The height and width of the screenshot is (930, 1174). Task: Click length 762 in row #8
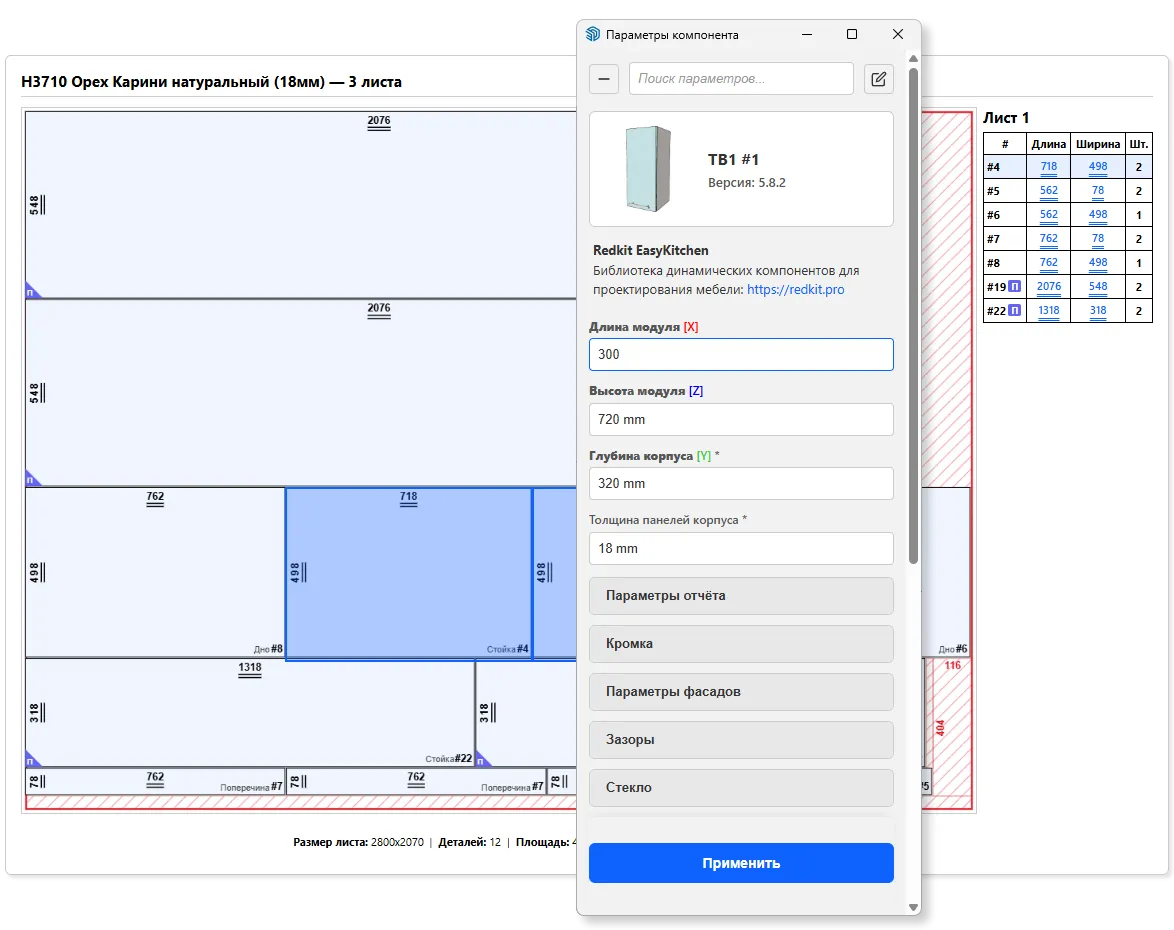coord(1048,263)
